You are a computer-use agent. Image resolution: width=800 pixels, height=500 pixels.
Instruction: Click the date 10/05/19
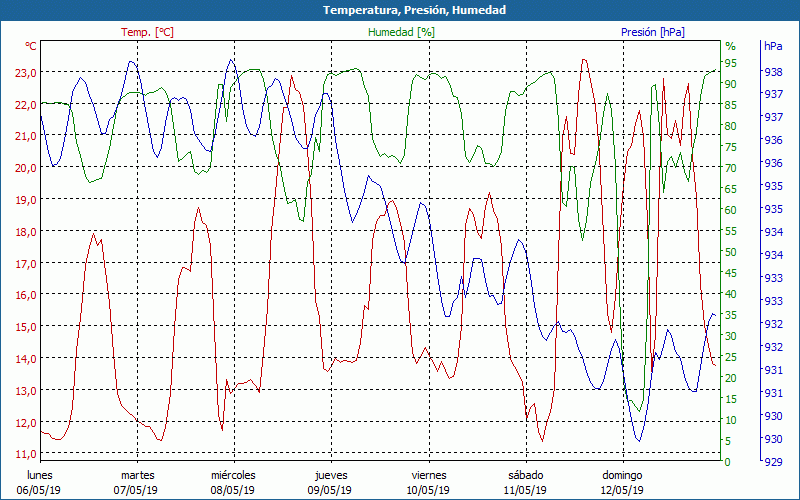(x=428, y=490)
